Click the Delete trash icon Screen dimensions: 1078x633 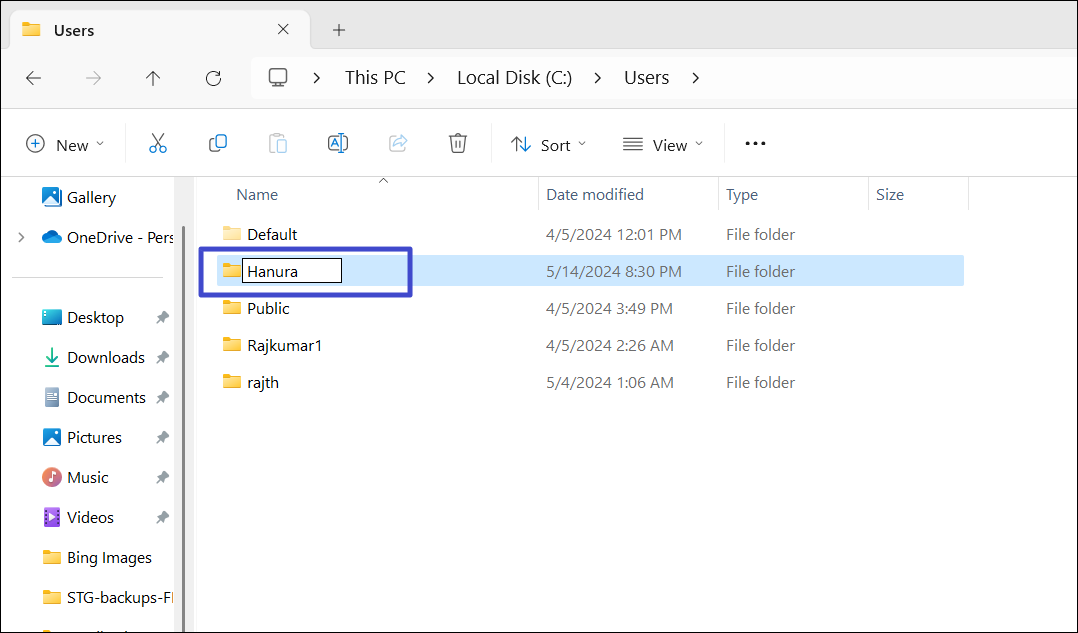(458, 144)
